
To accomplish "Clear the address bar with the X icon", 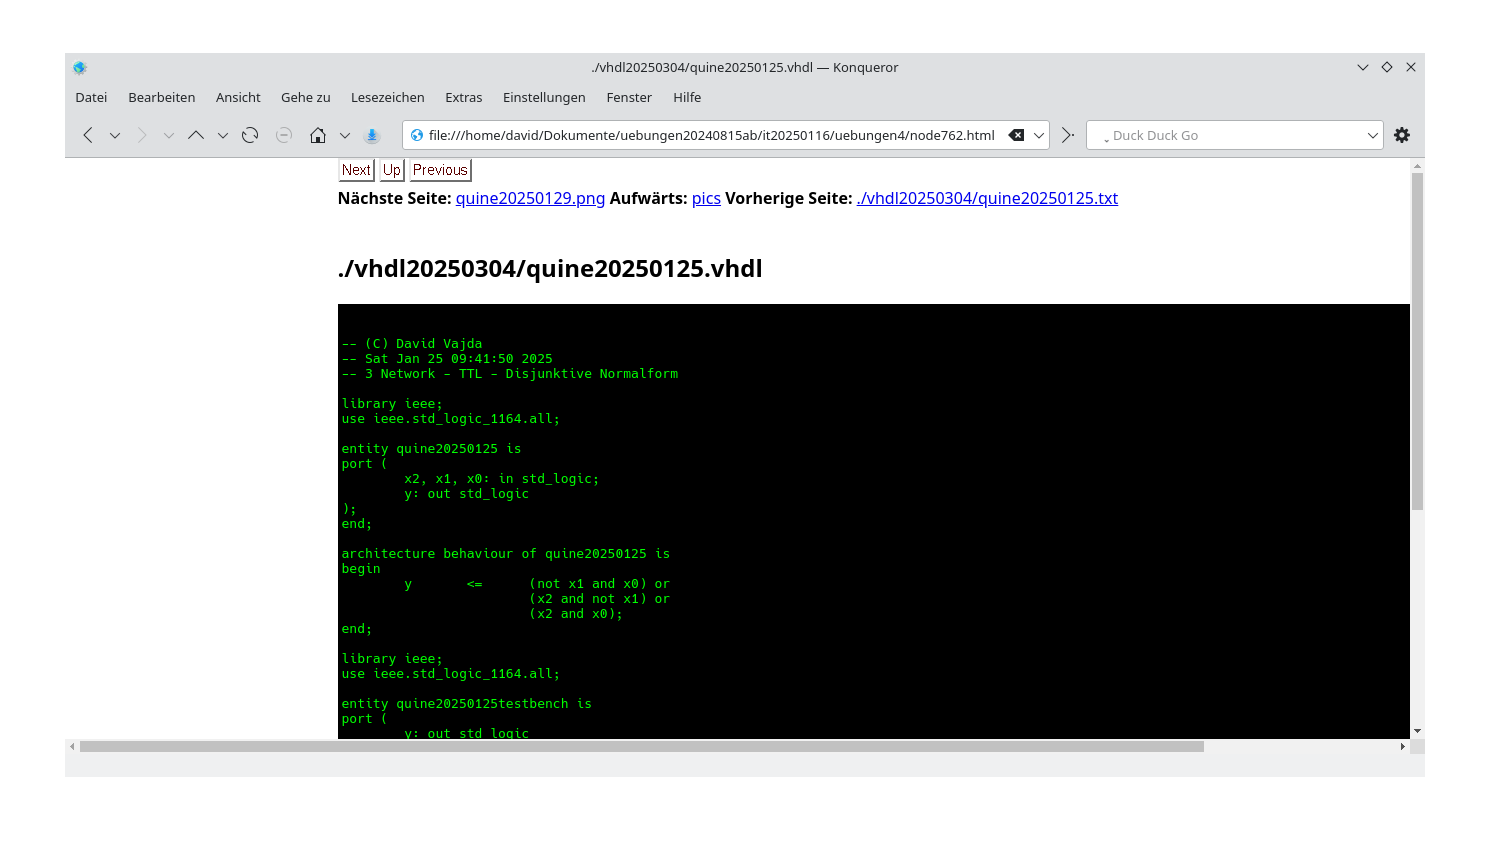I will [x=1017, y=134].
